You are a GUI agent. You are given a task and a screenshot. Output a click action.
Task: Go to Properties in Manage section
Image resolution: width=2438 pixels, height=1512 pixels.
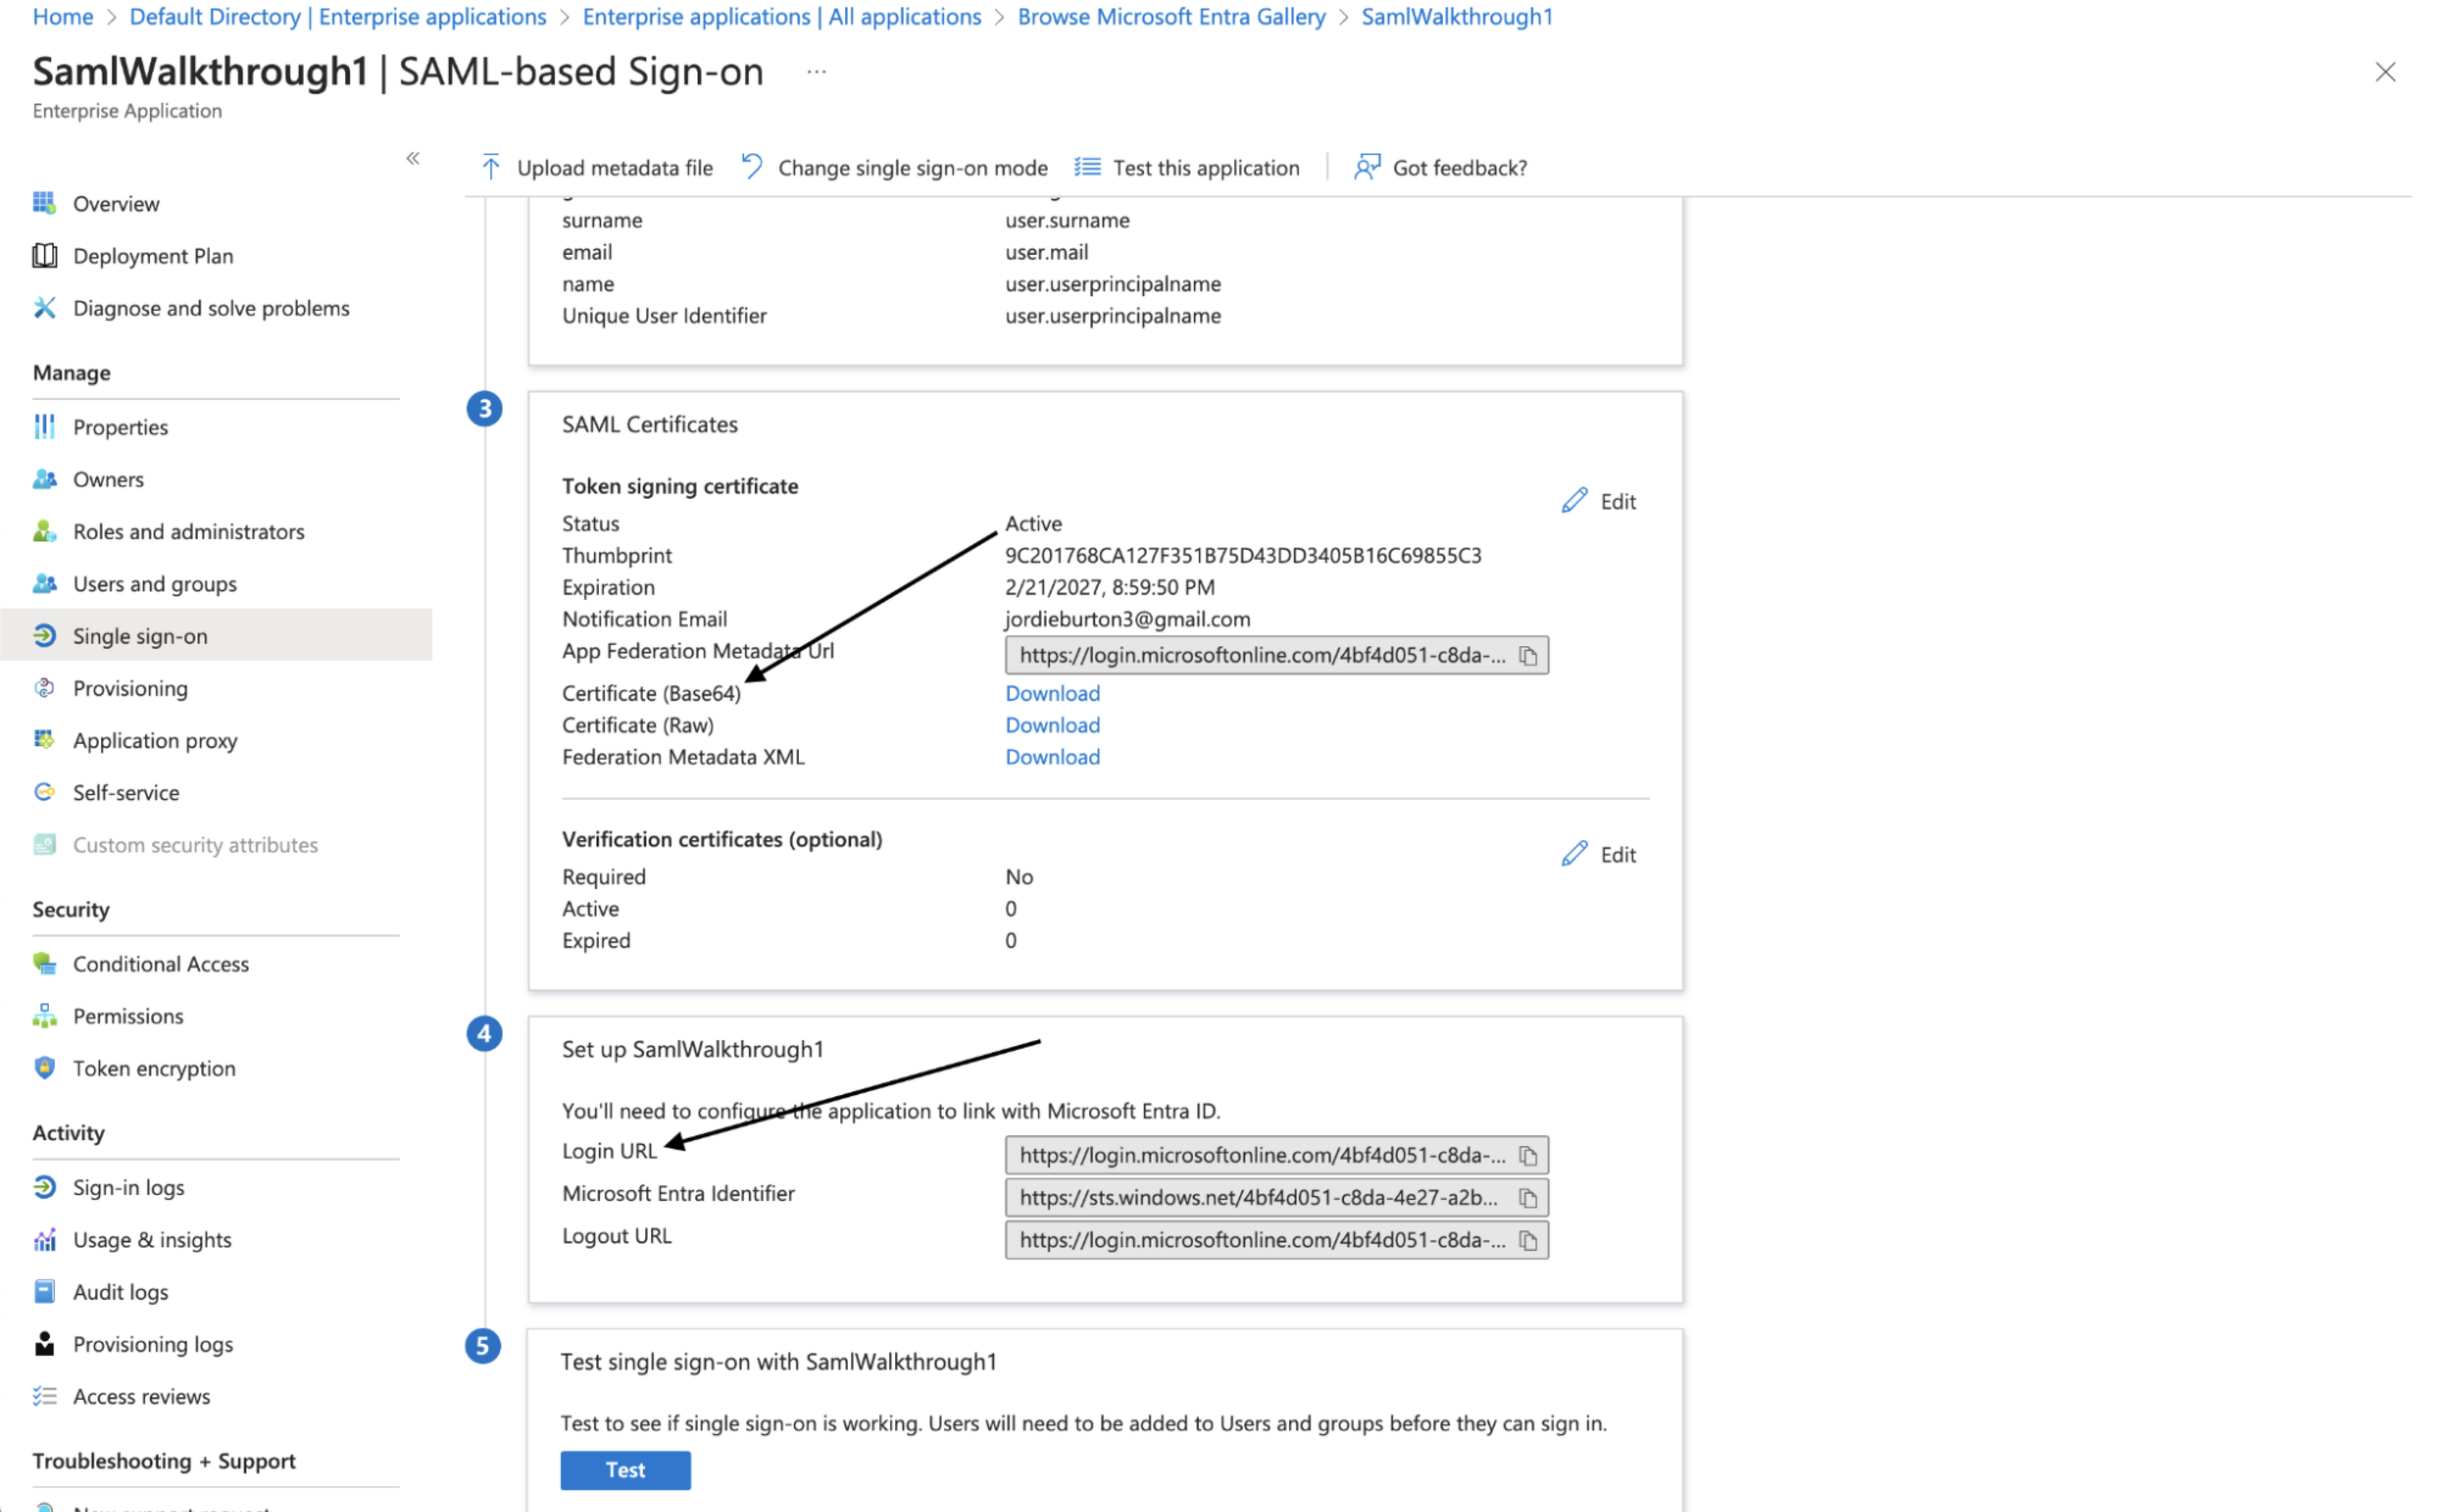click(120, 427)
